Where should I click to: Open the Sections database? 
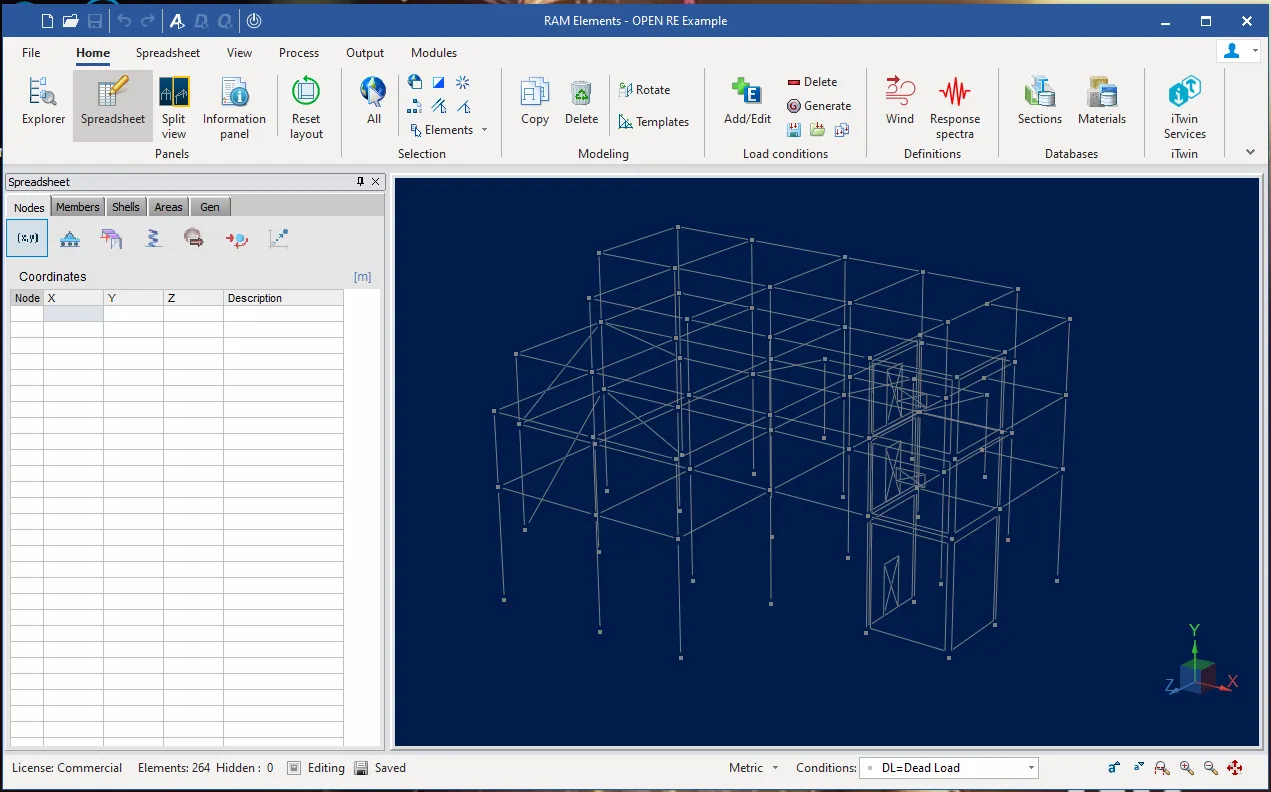coord(1039,101)
